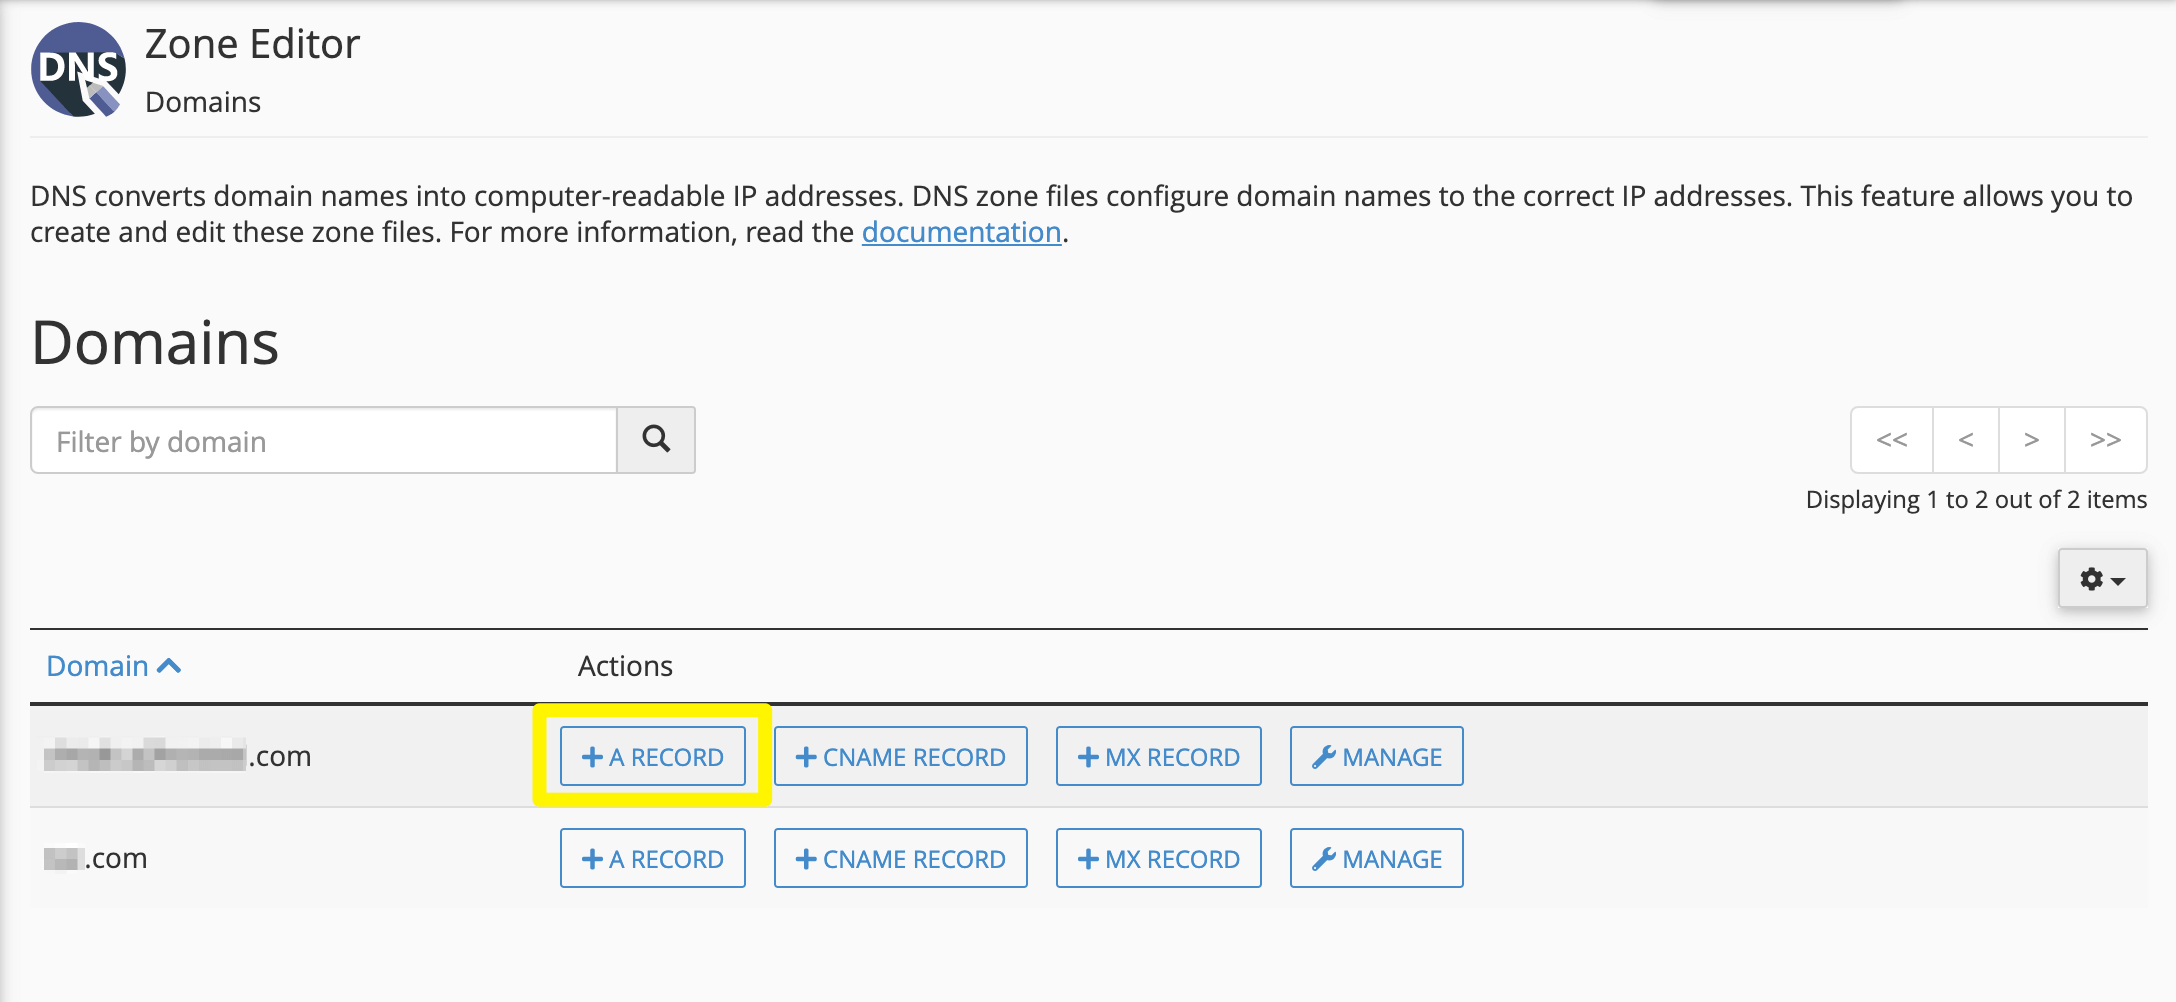Viewport: 2176px width, 1002px height.
Task: Go to next page with the > control
Action: pyautogui.click(x=2031, y=440)
